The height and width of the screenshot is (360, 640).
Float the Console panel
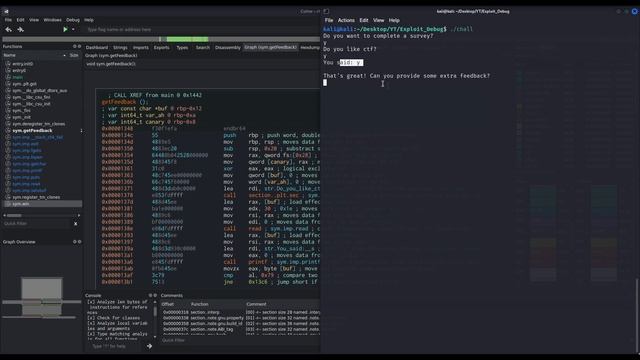(150, 295)
